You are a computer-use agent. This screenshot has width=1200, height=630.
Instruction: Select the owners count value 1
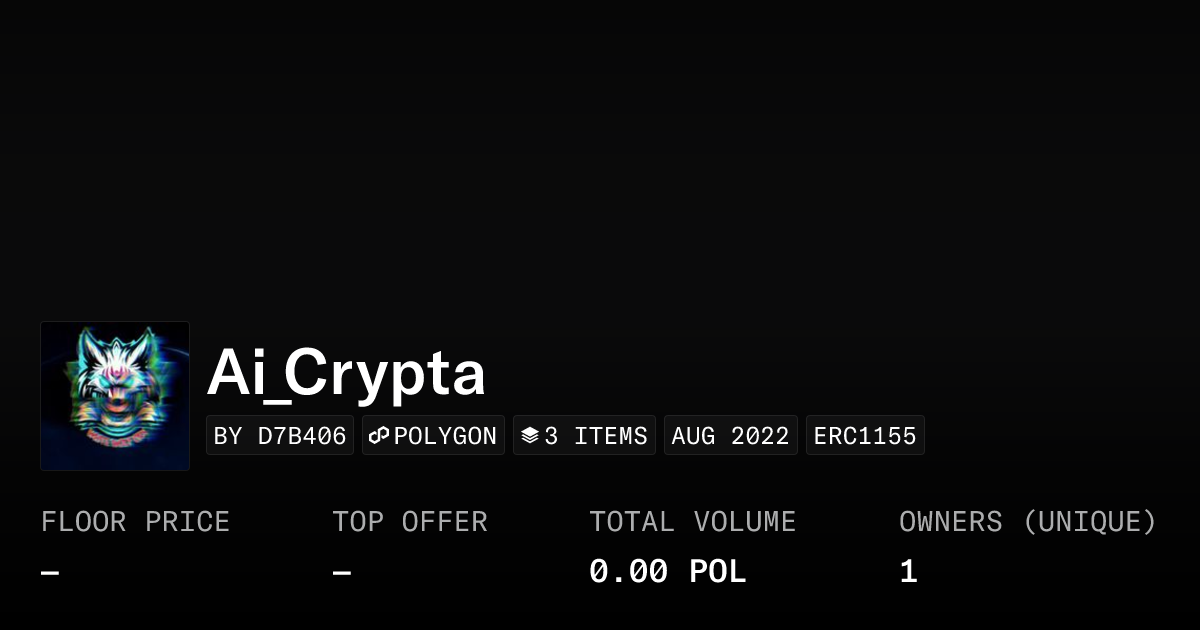907,571
